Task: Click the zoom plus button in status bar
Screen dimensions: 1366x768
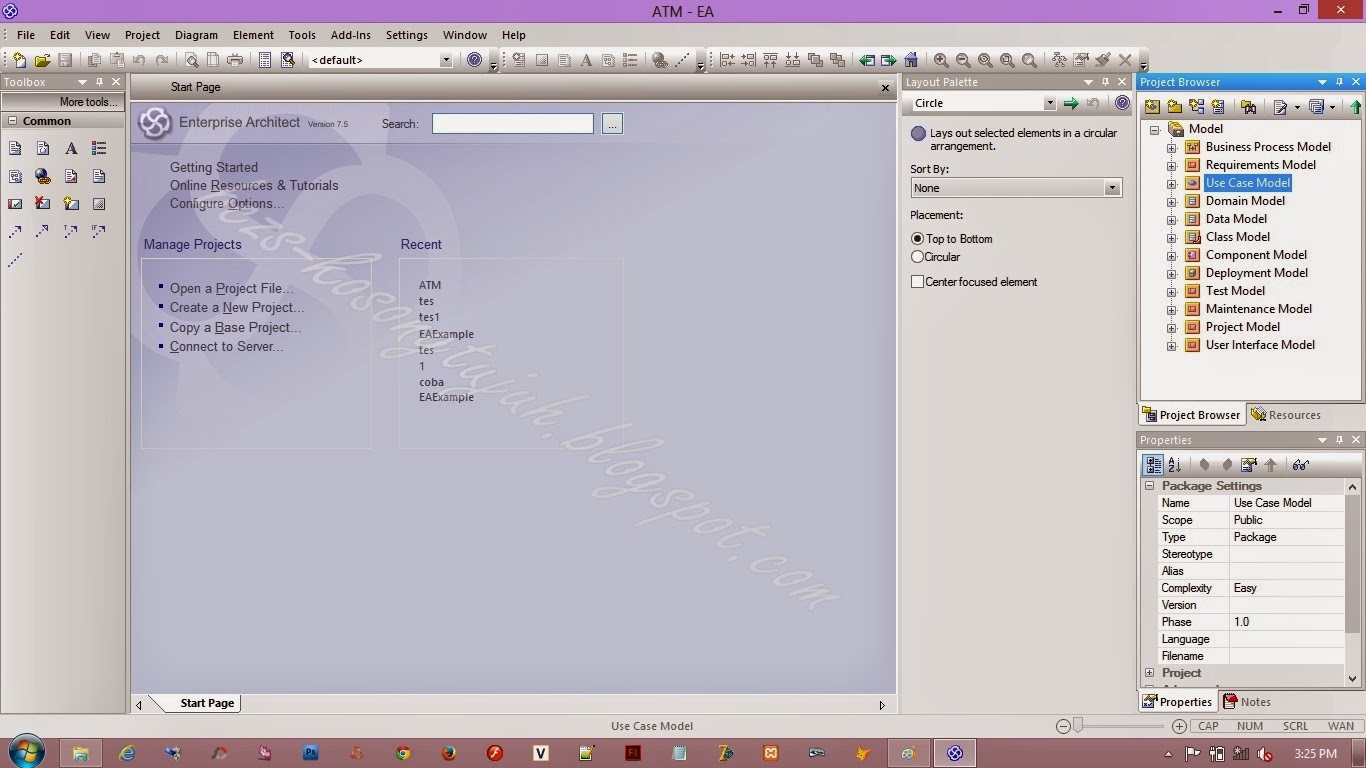Action: (1179, 726)
